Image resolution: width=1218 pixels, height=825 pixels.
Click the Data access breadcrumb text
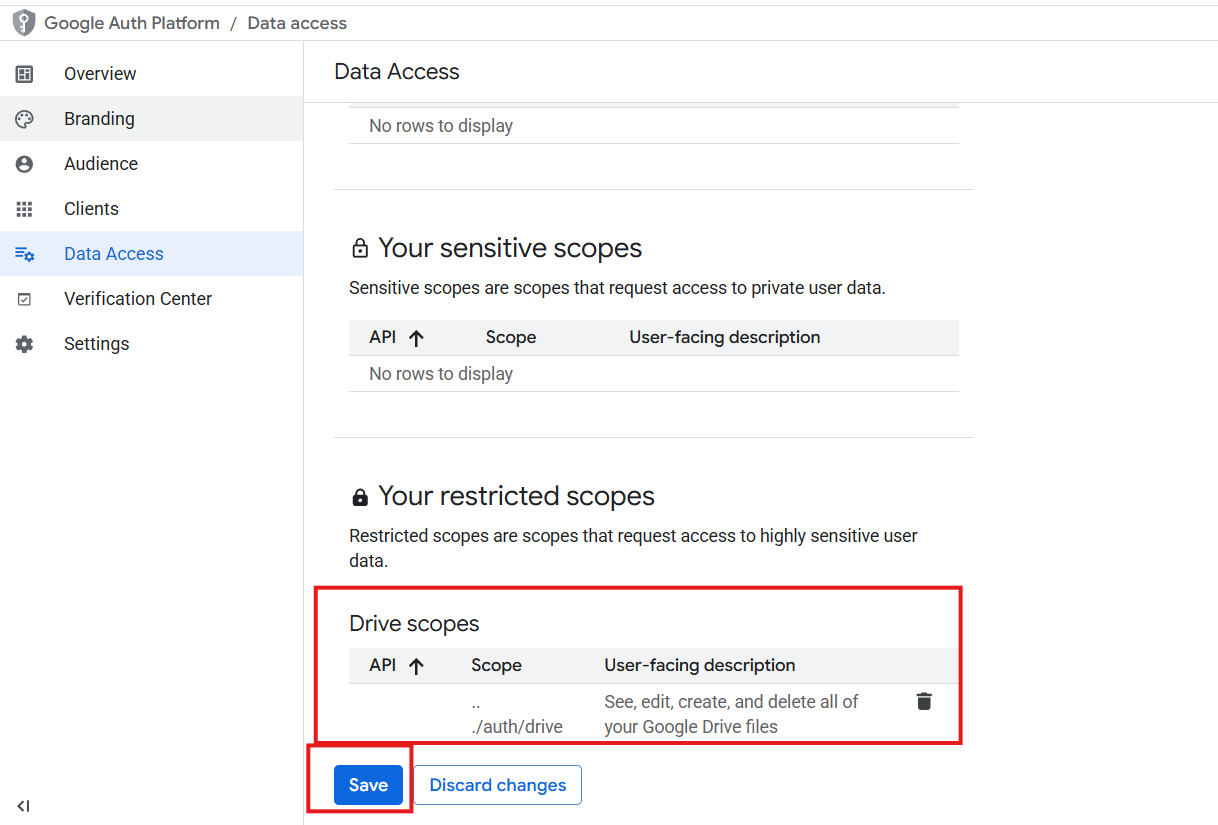[x=297, y=23]
